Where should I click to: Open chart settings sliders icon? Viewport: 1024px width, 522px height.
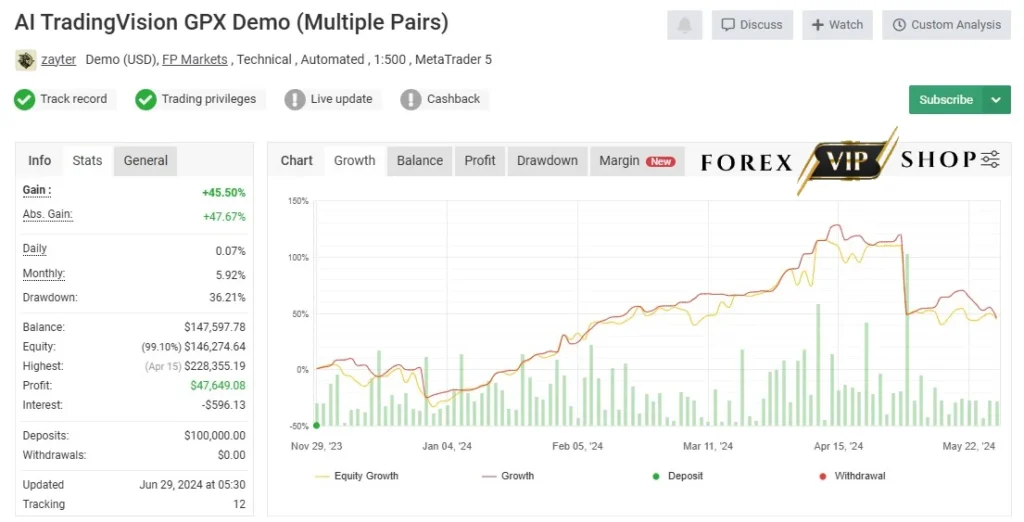click(990, 159)
